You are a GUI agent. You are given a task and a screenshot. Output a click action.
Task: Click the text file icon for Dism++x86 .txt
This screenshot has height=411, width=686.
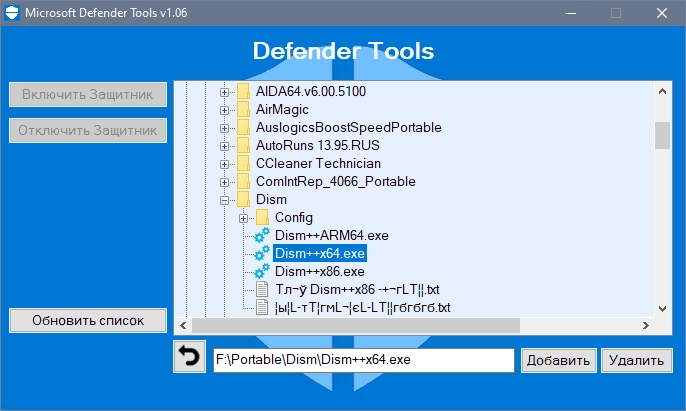(x=262, y=289)
